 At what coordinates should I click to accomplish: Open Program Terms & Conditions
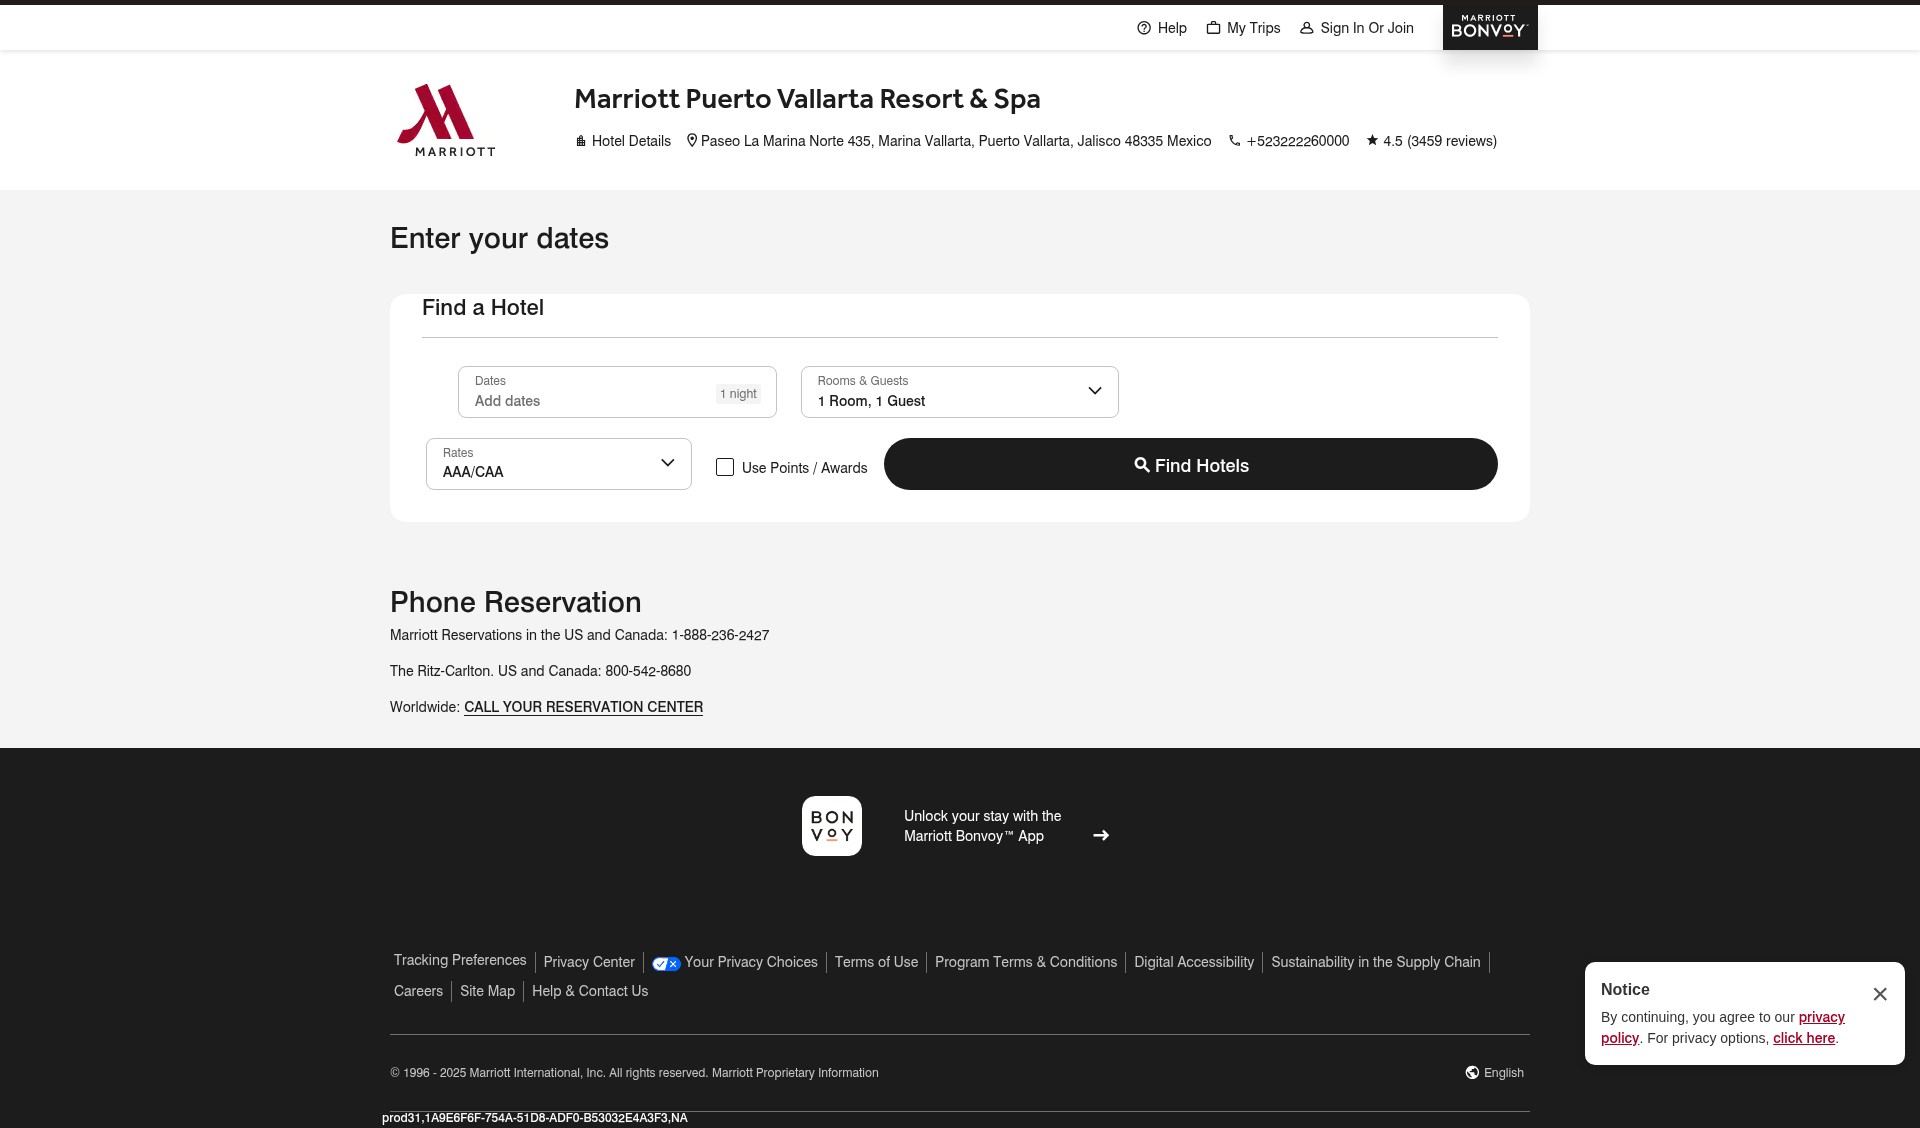tap(1026, 962)
